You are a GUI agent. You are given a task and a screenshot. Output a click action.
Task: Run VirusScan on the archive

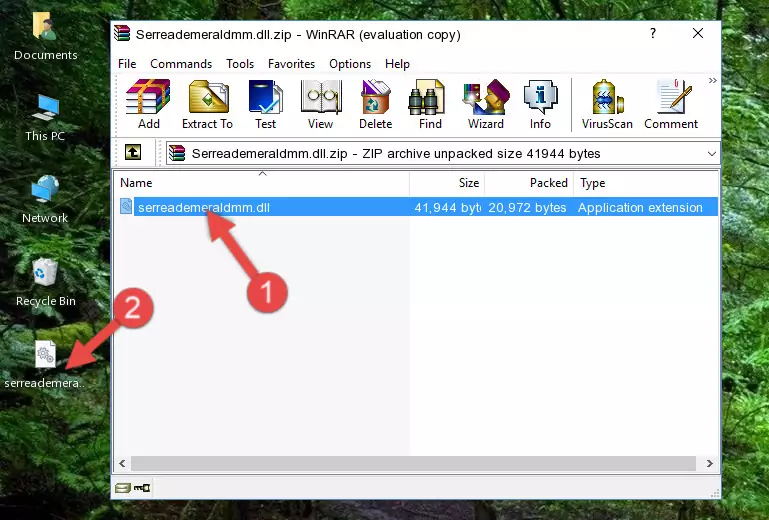pos(607,104)
